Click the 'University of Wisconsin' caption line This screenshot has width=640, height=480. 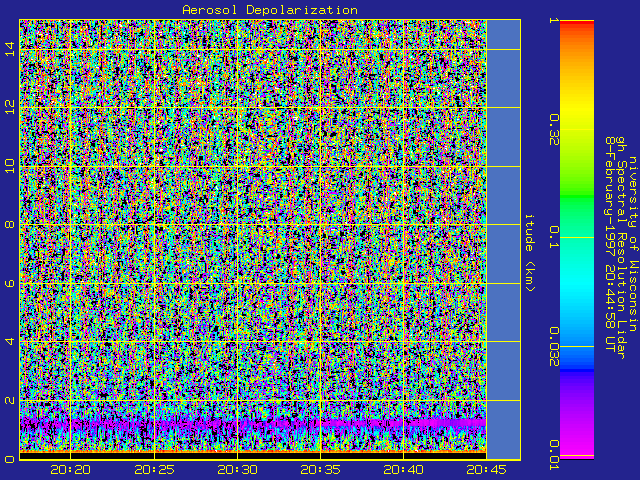(x=632, y=244)
